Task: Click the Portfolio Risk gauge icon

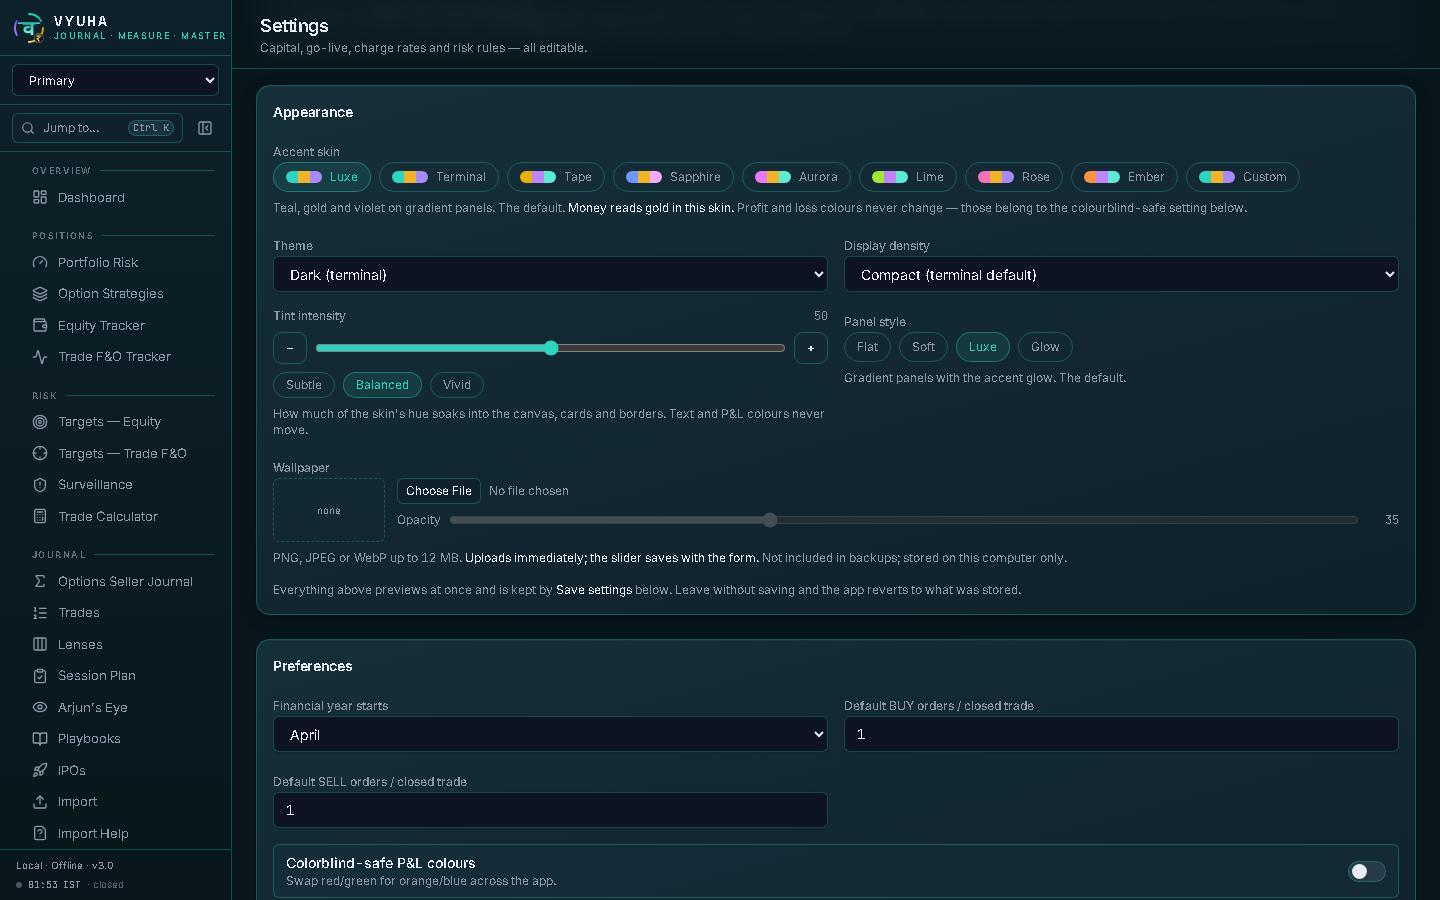Action: [x=40, y=262]
